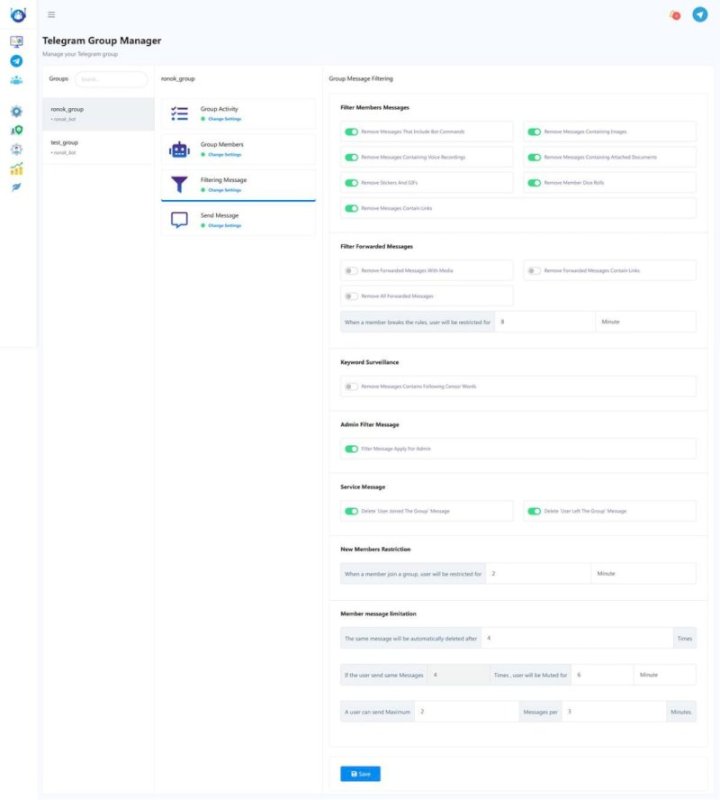
Task: Select the Send Message settings tab
Action: coord(238,220)
